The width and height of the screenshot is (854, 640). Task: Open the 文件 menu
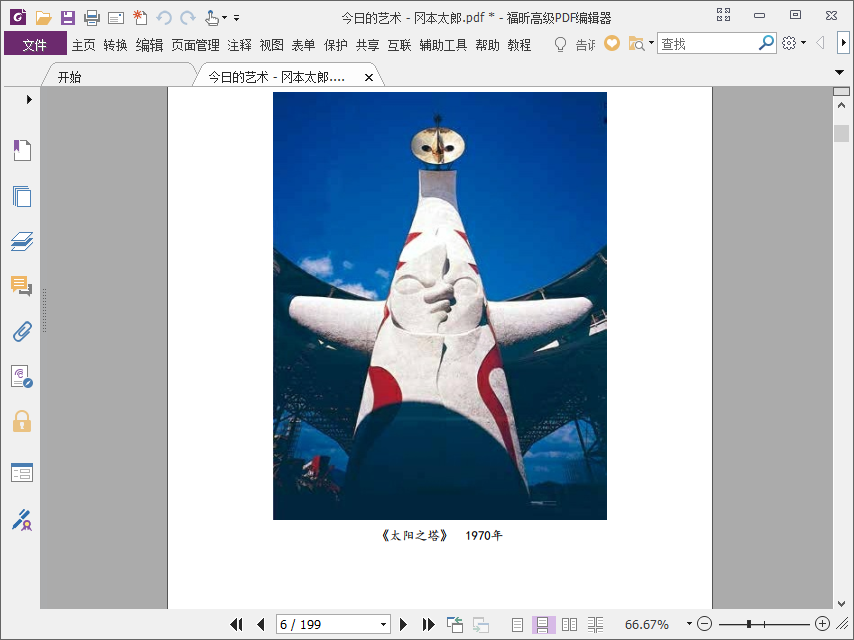click(x=35, y=44)
